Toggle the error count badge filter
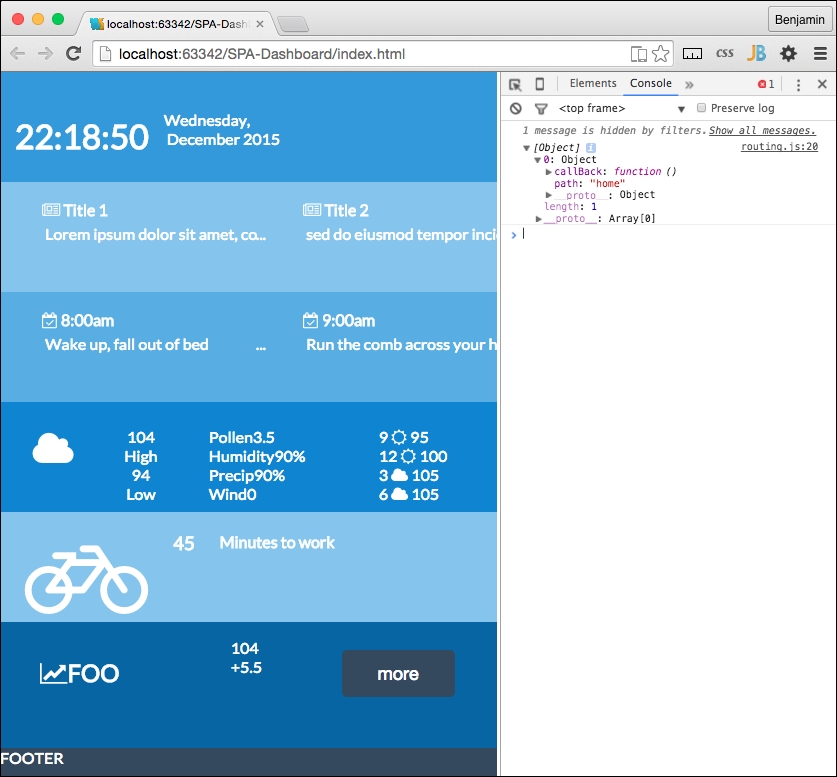 [x=763, y=84]
